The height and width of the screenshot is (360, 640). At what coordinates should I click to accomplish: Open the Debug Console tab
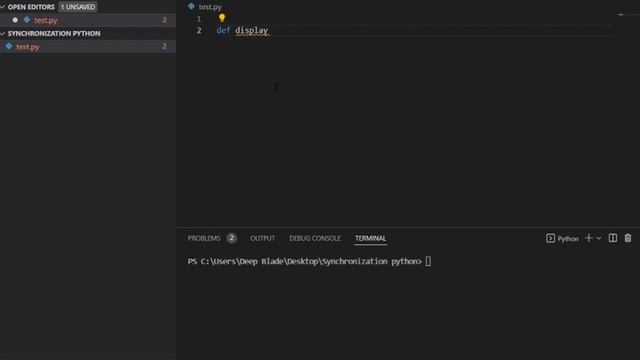tap(315, 238)
